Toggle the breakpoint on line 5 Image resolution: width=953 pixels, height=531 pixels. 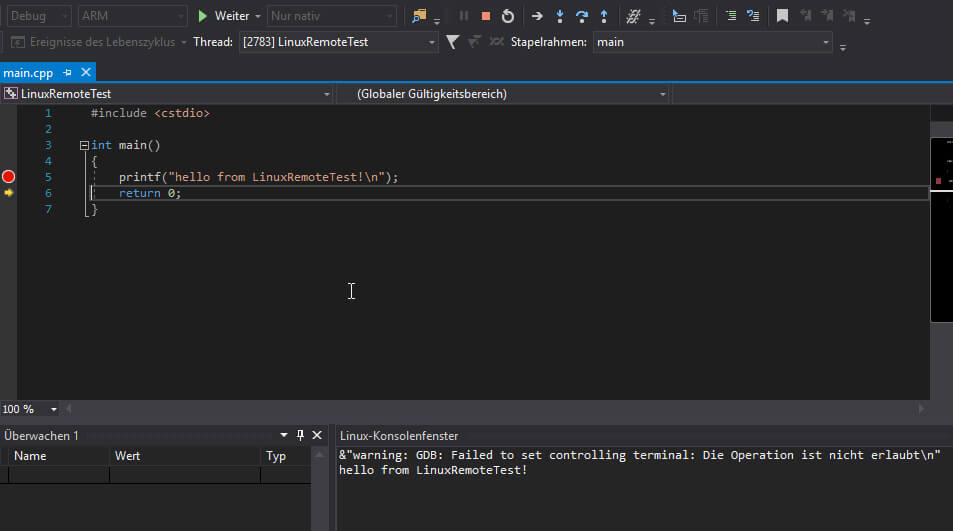(9, 177)
